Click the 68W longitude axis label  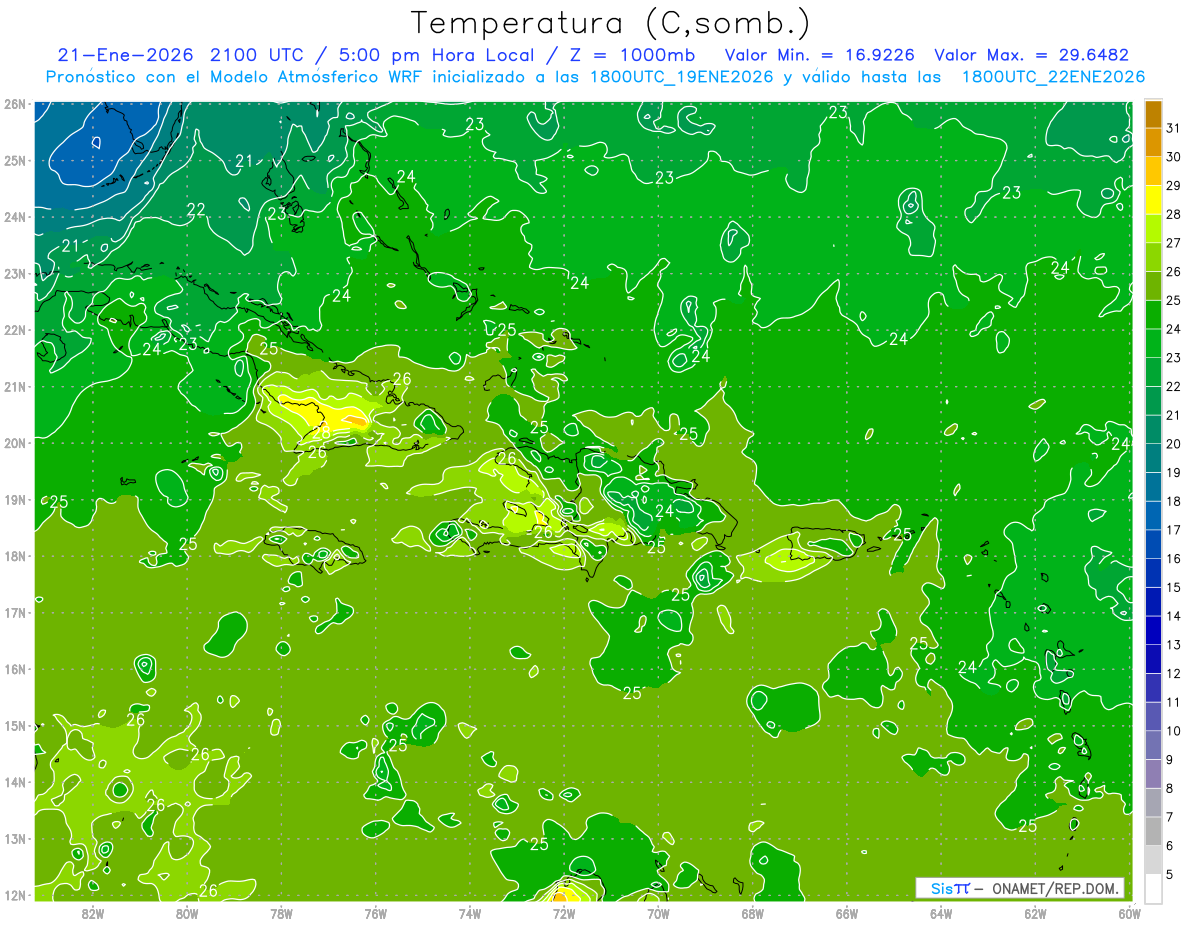pyautogui.click(x=752, y=913)
